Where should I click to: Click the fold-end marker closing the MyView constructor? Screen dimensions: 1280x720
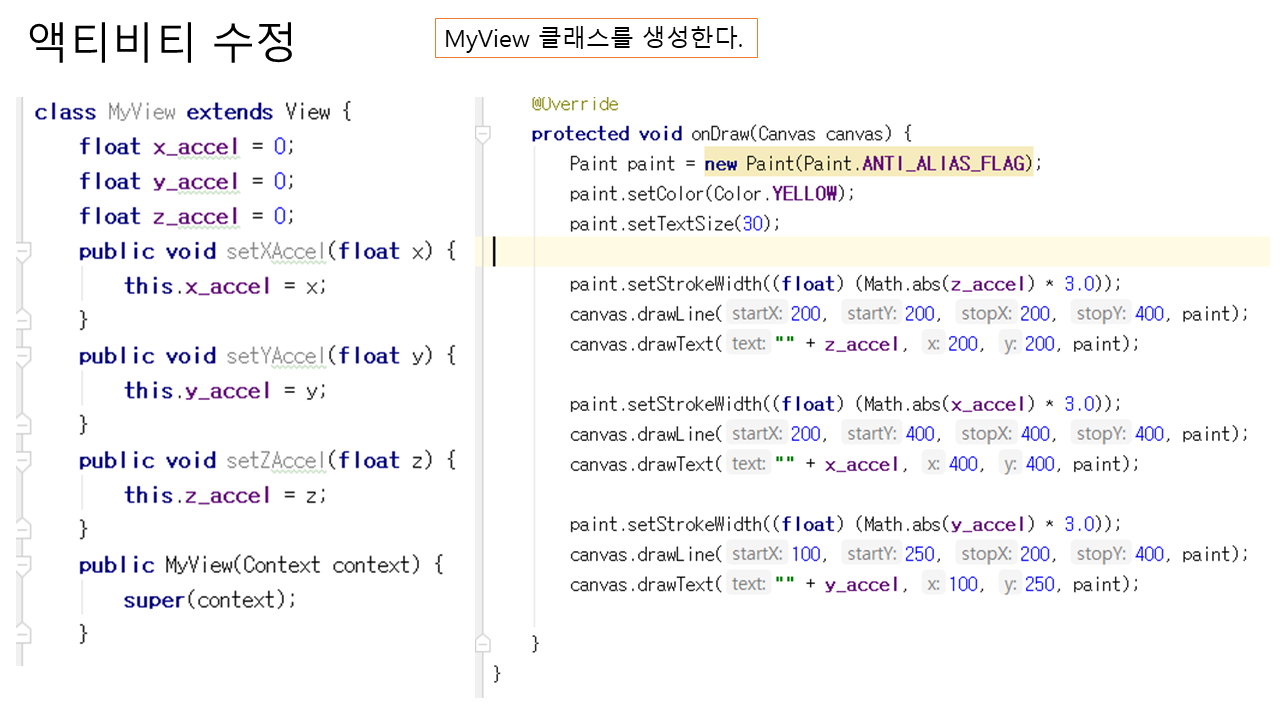tap(23, 634)
